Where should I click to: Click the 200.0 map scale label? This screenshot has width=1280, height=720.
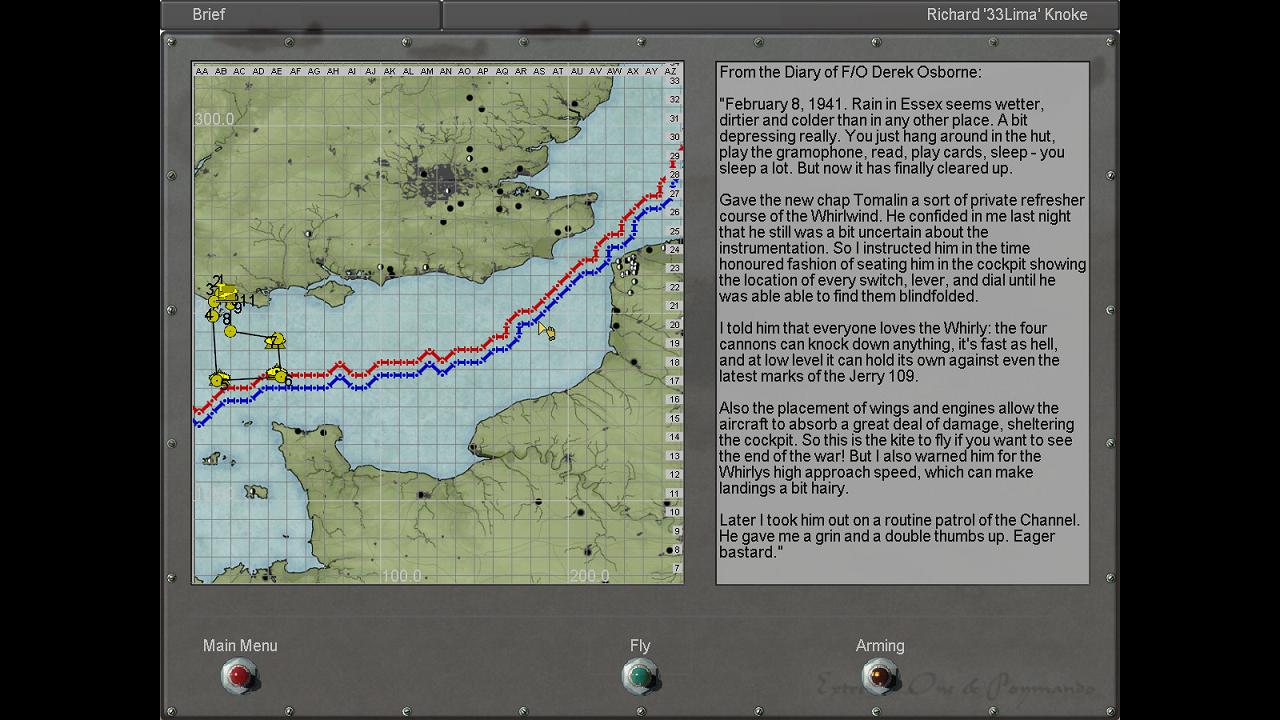click(589, 575)
